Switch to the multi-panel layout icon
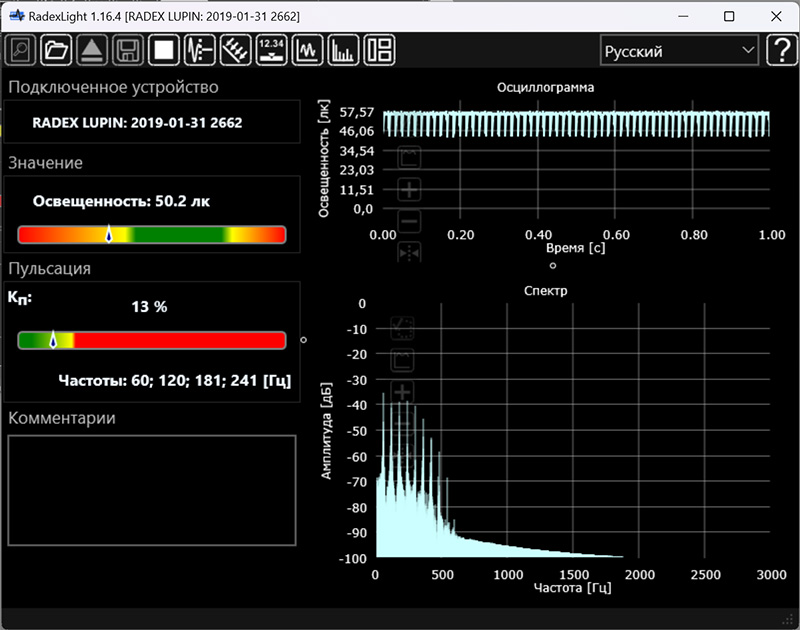The width and height of the screenshot is (800, 630). point(379,49)
